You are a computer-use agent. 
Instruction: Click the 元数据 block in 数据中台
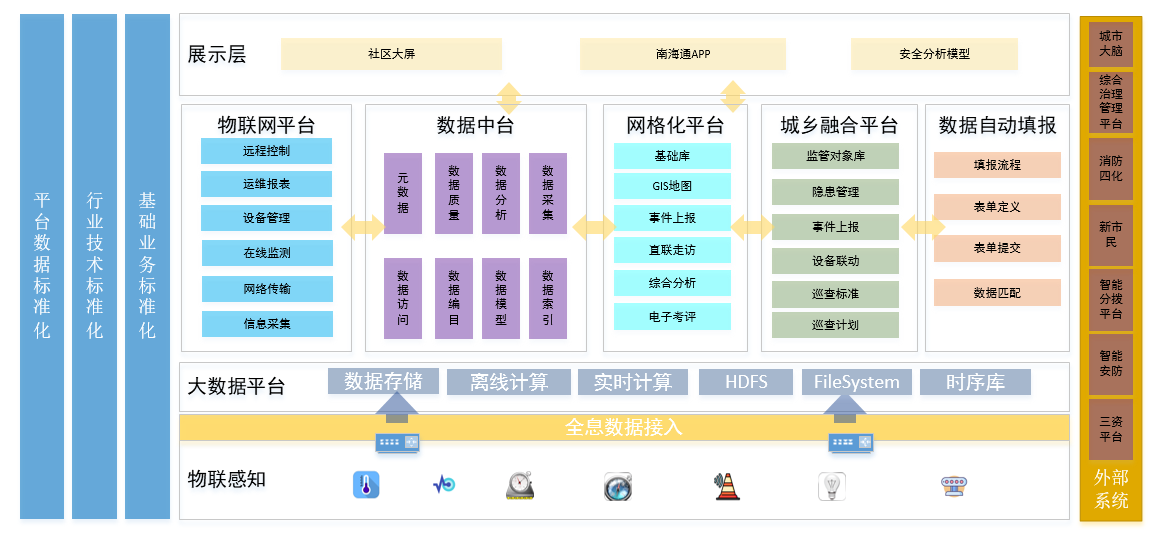[402, 193]
